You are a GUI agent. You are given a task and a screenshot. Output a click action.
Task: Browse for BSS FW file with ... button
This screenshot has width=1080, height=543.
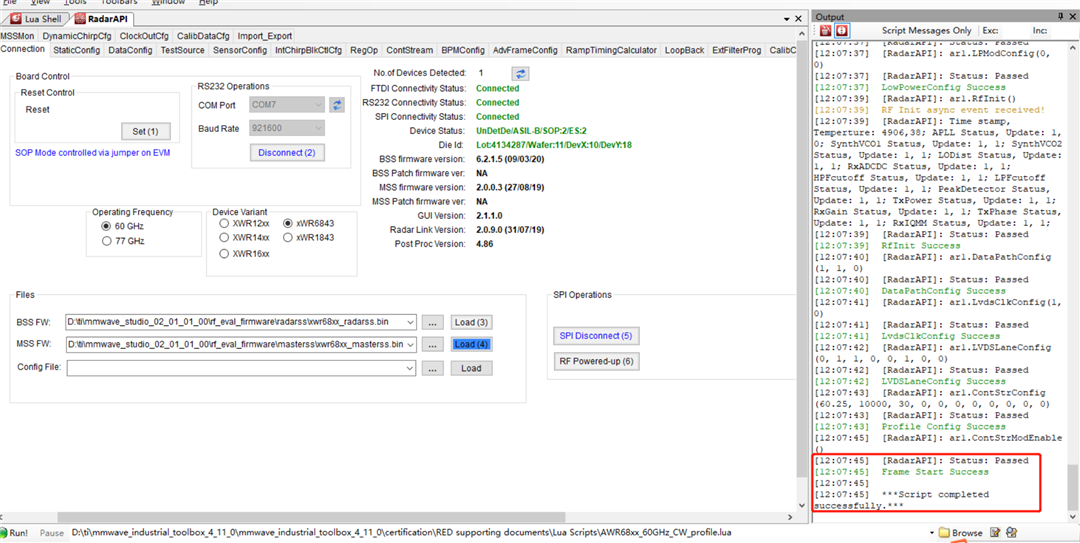pos(432,322)
